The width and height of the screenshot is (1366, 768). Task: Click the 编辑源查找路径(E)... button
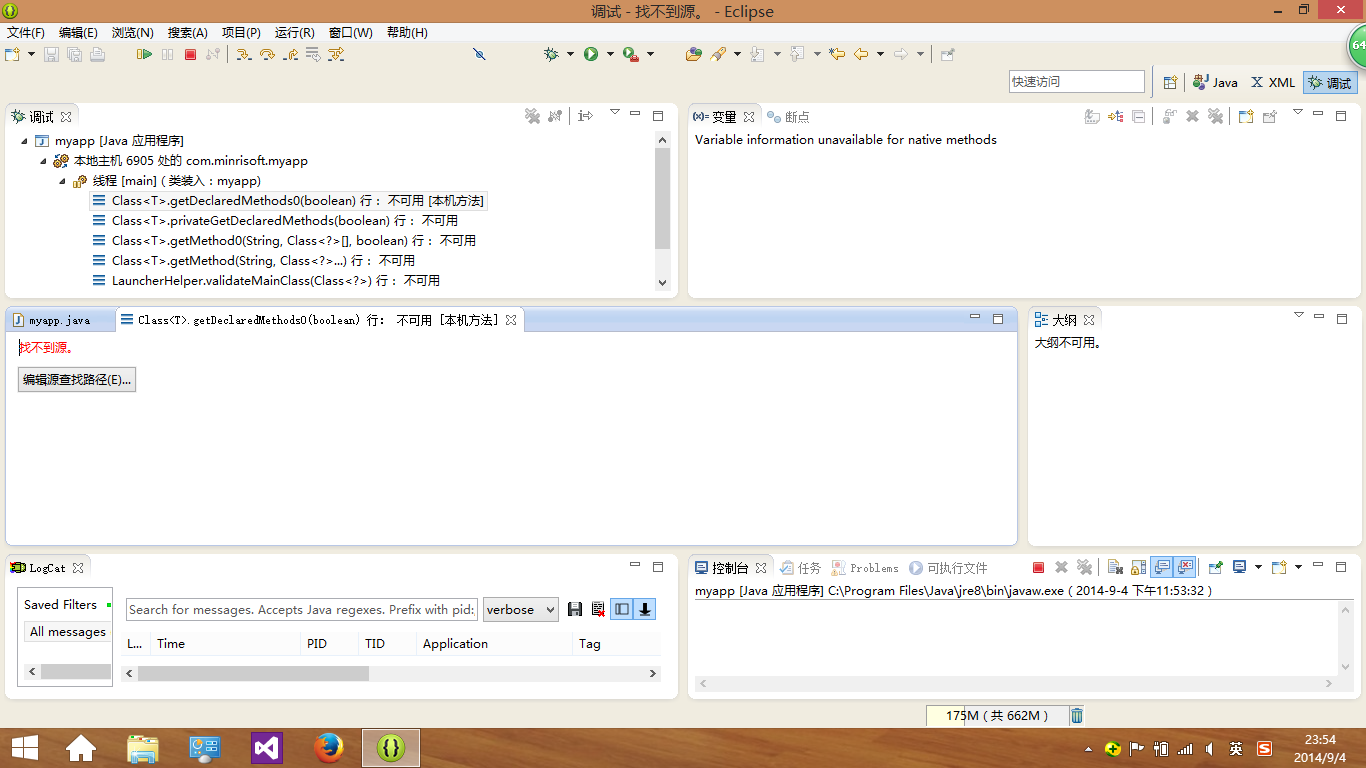tap(77, 379)
